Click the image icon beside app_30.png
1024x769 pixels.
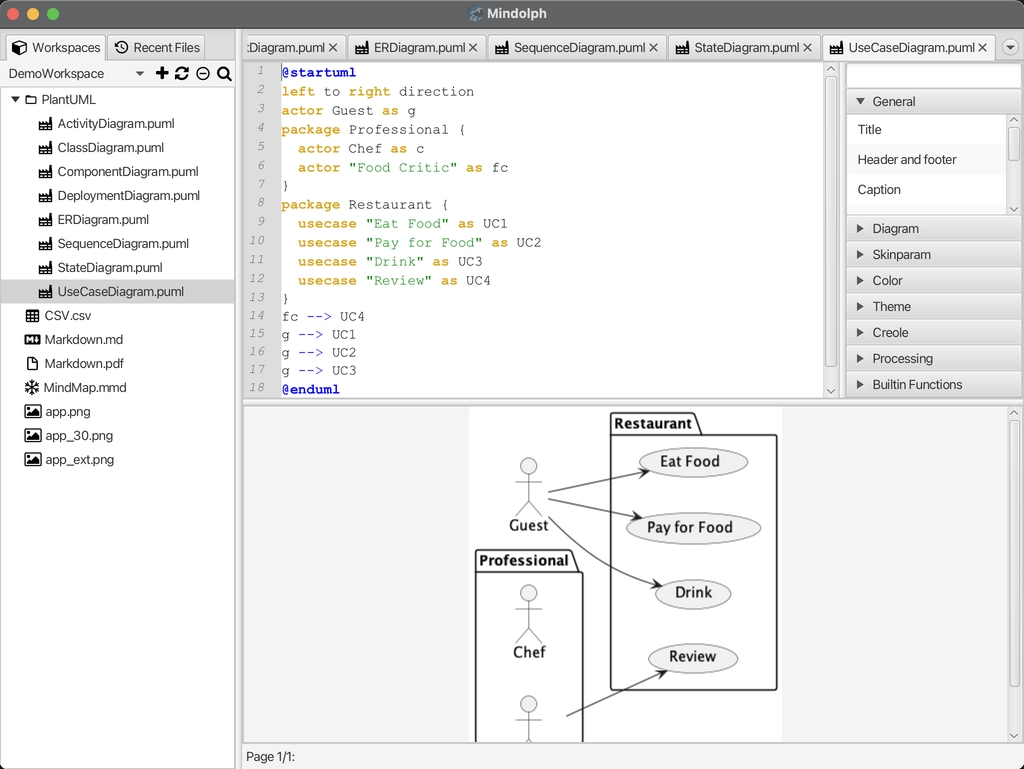[x=33, y=435]
